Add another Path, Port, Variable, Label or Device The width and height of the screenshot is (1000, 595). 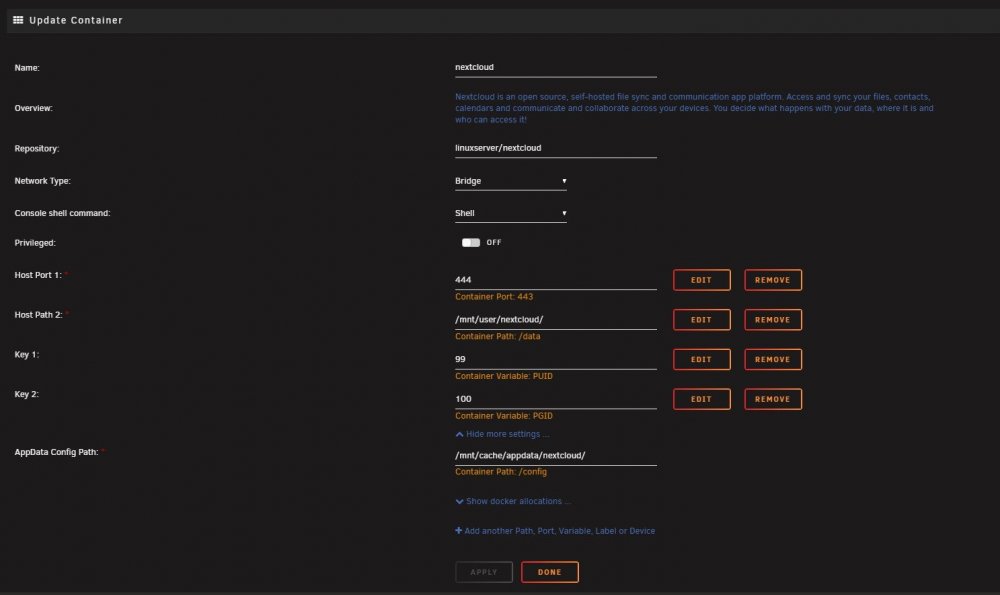555,531
